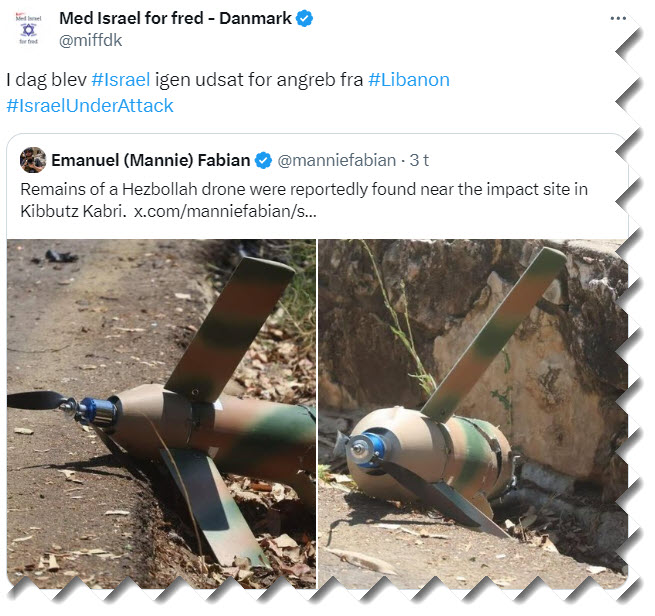Click the @miffdk handle
655x616 pixels.
pos(92,41)
